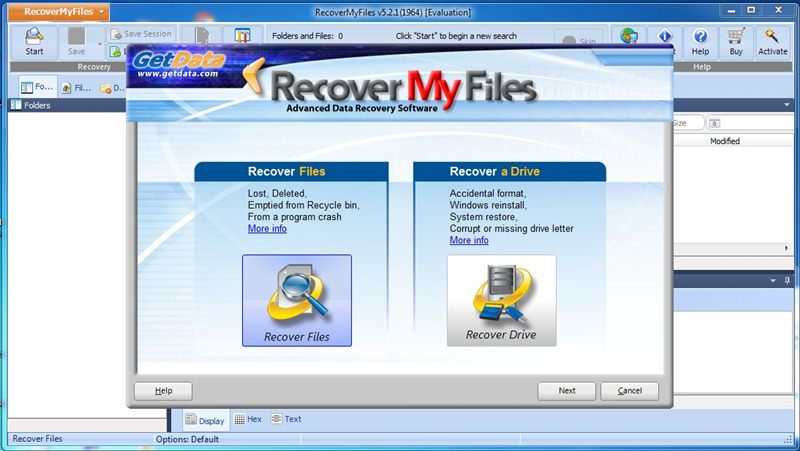Minimize the RecoverMyFiles window

tap(731, 10)
